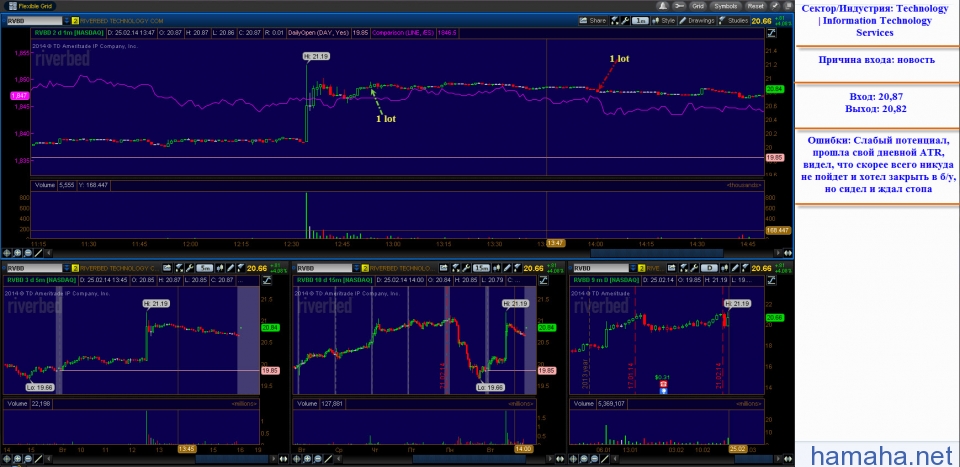The width and height of the screenshot is (960, 467).
Task: Click the 19.85 DailyOpen price label on main chart
Action: (x=774, y=157)
